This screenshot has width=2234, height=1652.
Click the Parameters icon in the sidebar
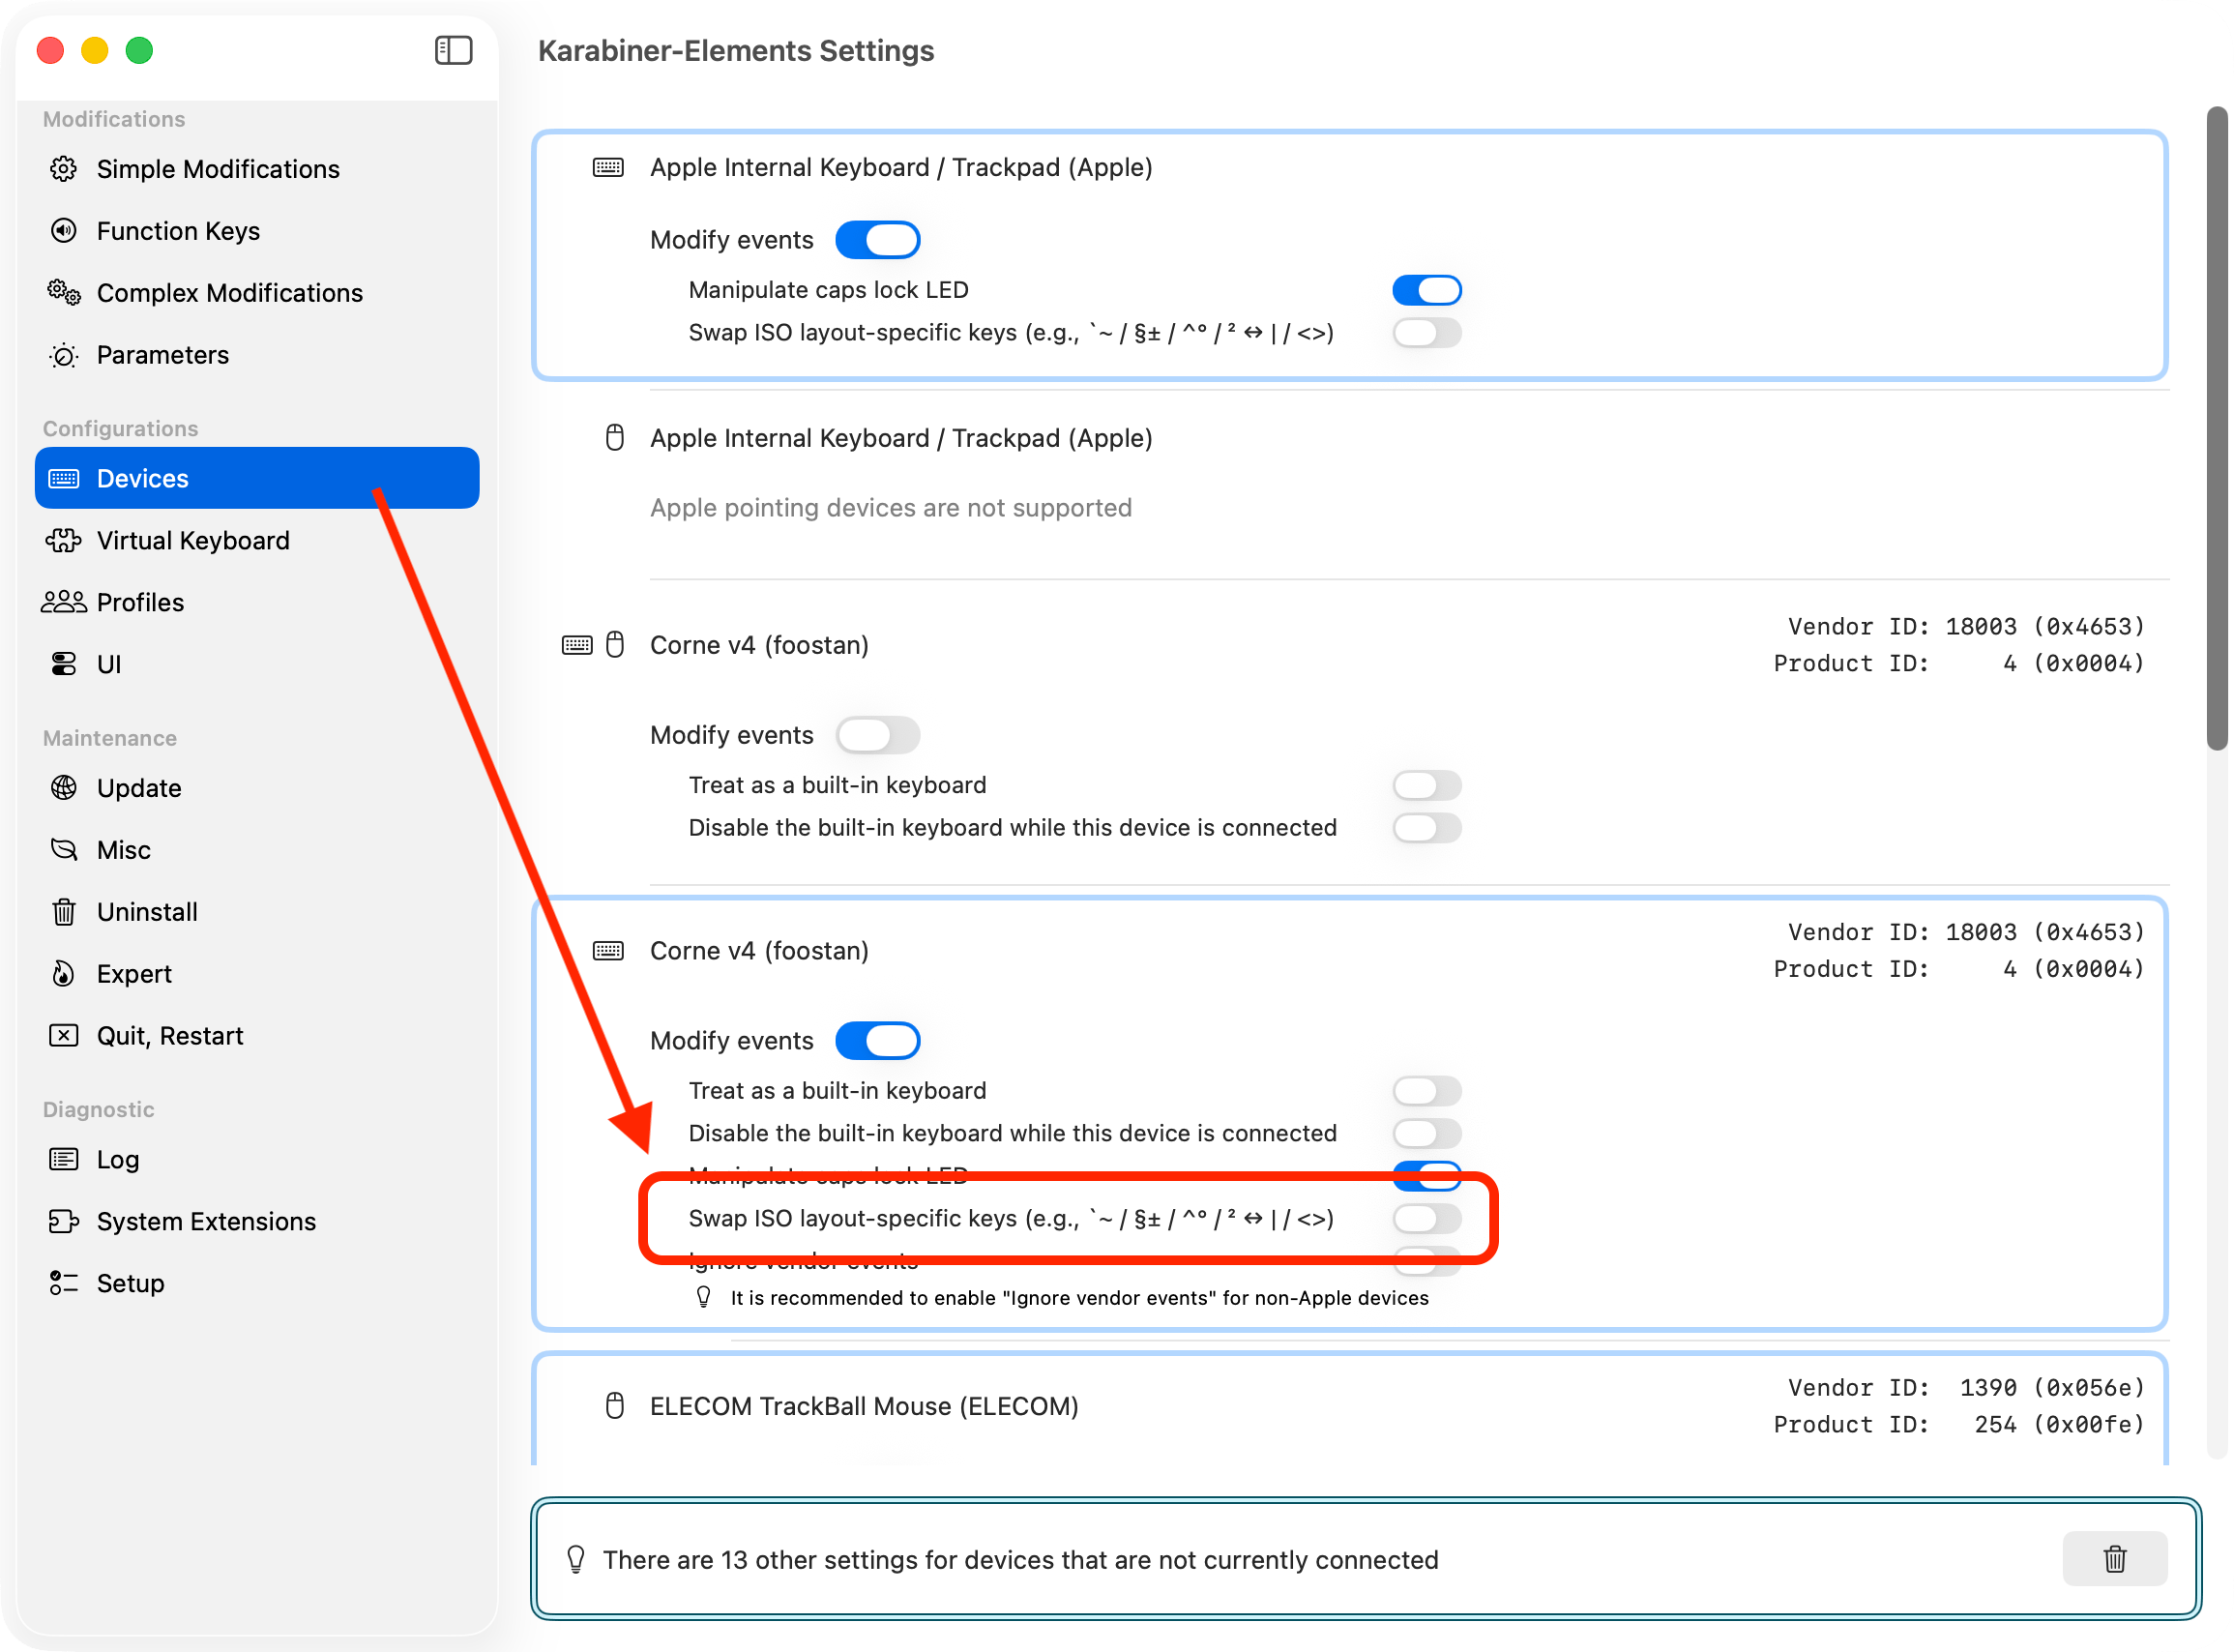coord(64,355)
